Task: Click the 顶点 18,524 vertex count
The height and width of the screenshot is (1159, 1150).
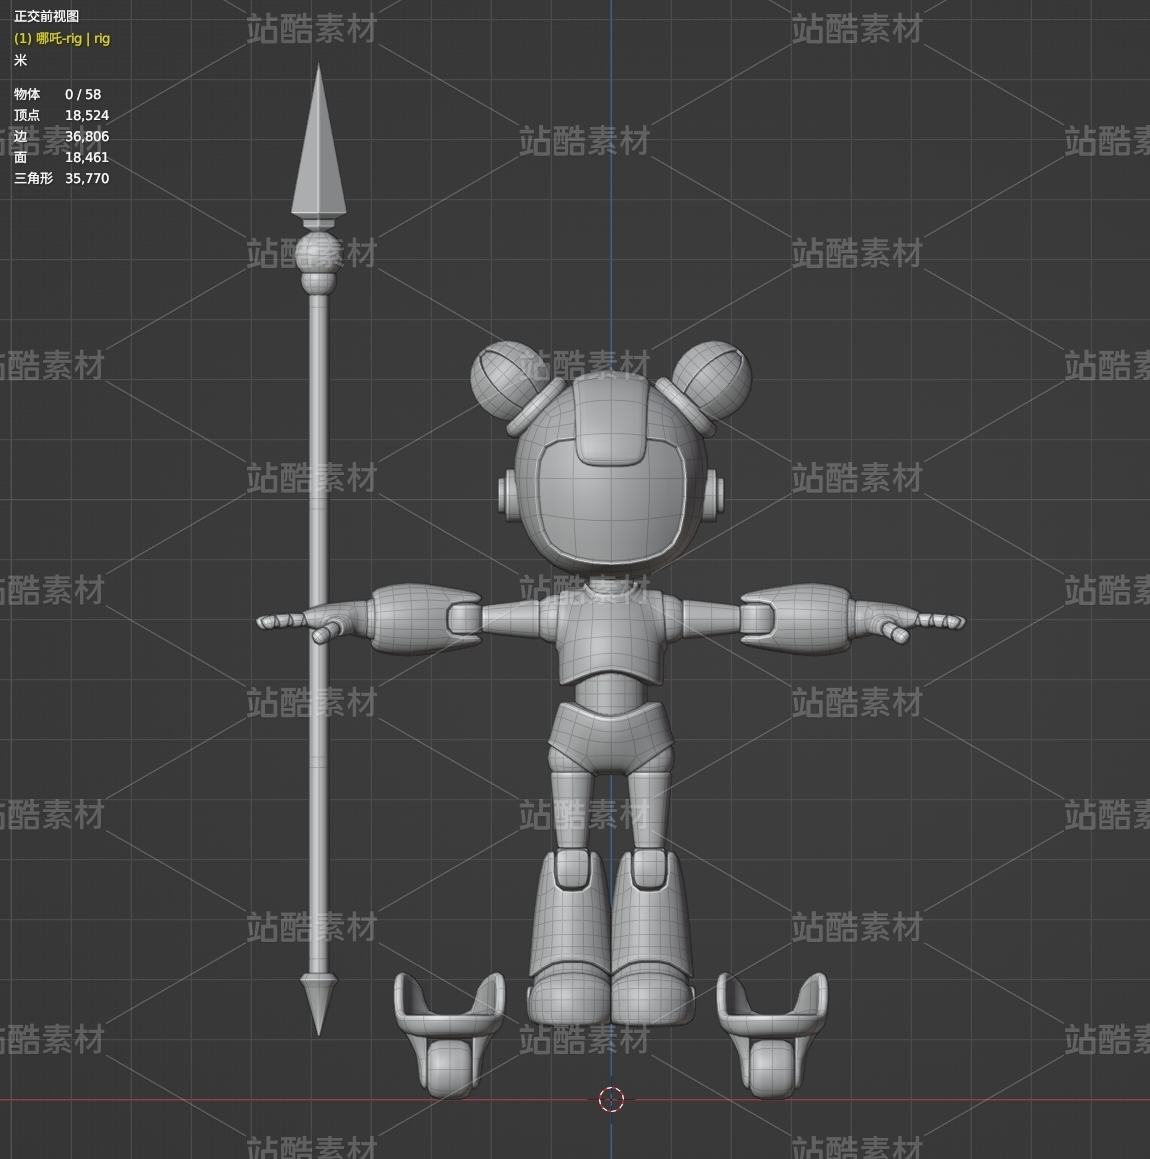Action: (x=61, y=115)
